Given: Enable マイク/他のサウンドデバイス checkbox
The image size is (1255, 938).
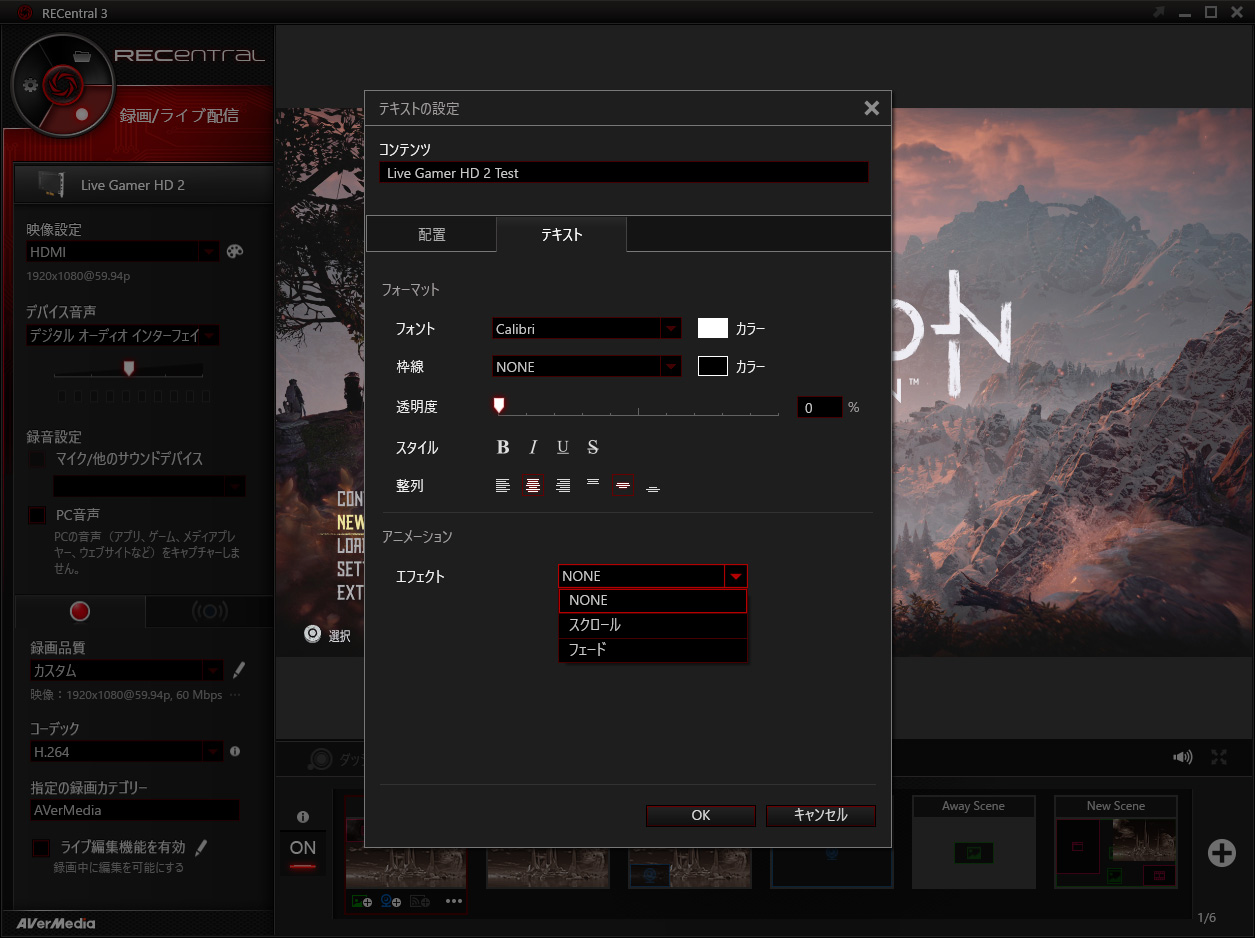Looking at the screenshot, I should [37, 459].
